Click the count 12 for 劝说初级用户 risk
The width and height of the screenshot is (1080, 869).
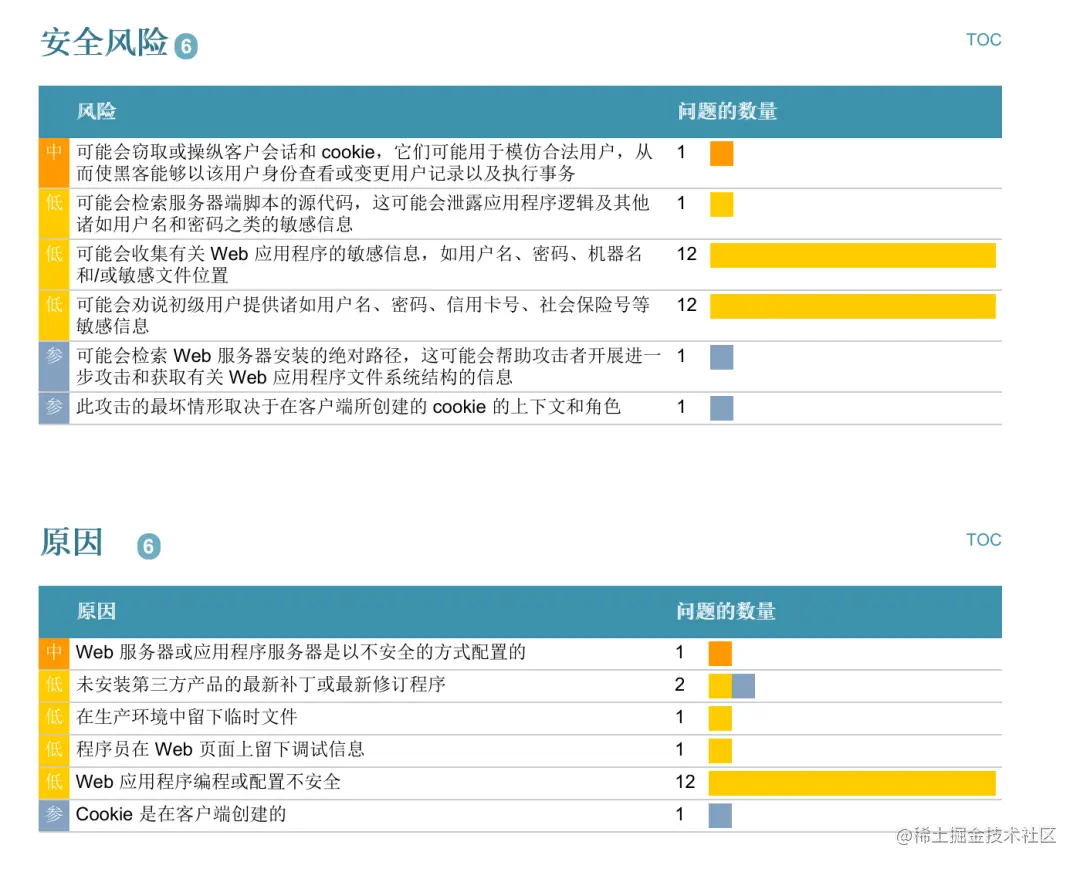687,305
